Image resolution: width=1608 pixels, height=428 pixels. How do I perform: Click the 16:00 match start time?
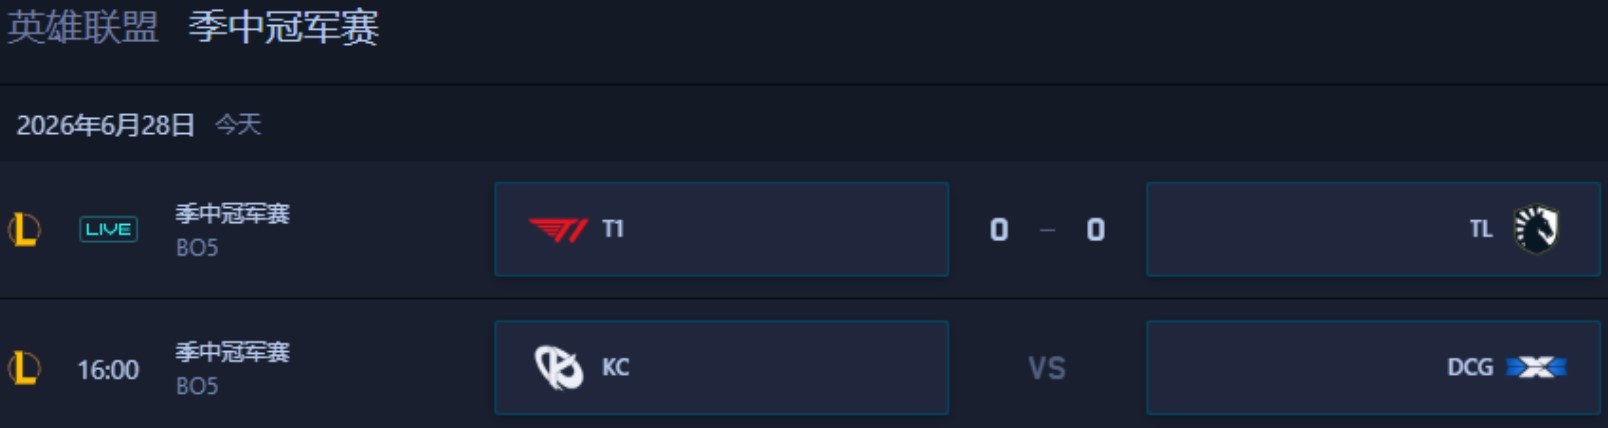(108, 370)
